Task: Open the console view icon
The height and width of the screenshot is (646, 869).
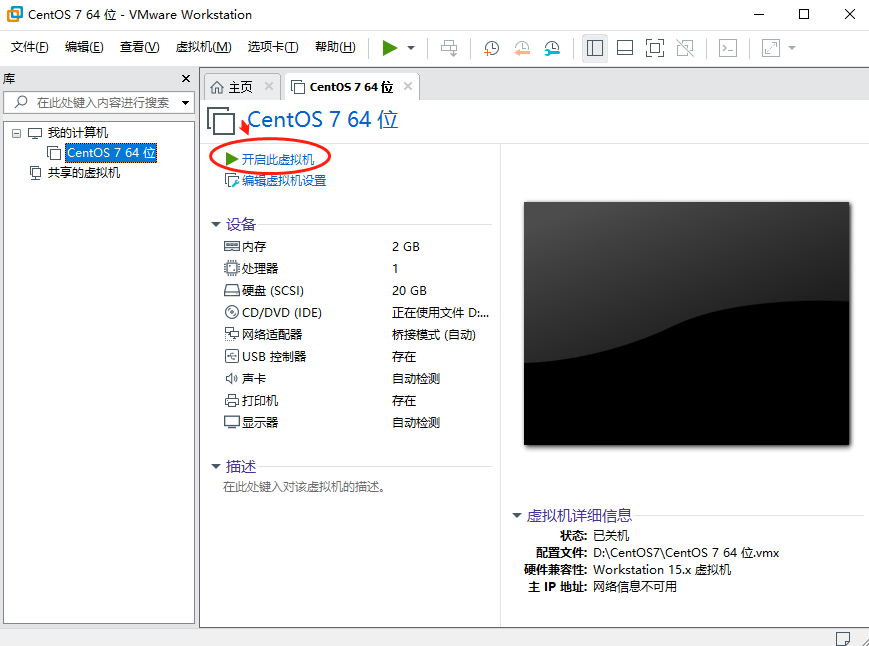Action: pyautogui.click(x=728, y=48)
